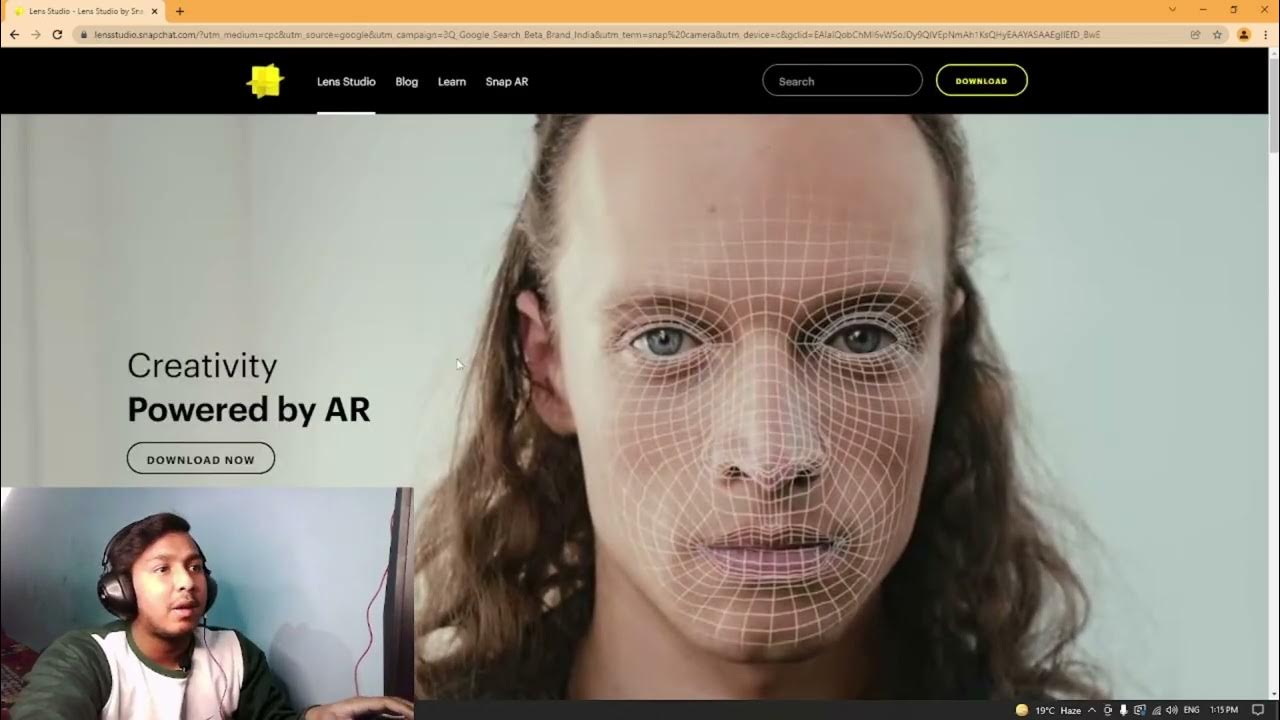Viewport: 1280px width, 720px height.
Task: Open the tab search chevron
Action: 1172,10
